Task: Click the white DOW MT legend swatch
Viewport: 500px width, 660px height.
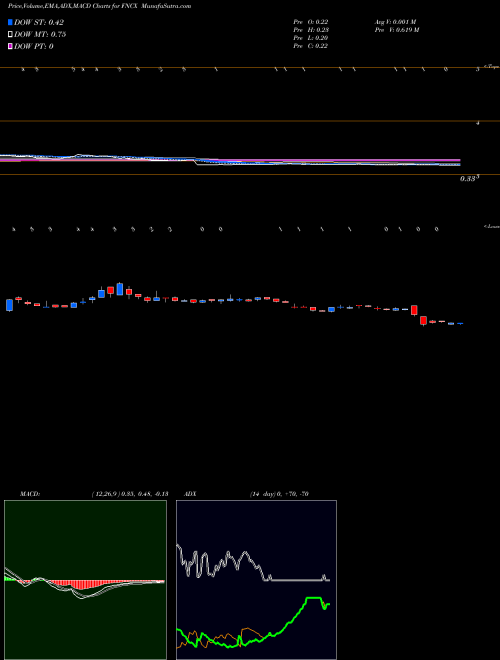Action: [10, 35]
